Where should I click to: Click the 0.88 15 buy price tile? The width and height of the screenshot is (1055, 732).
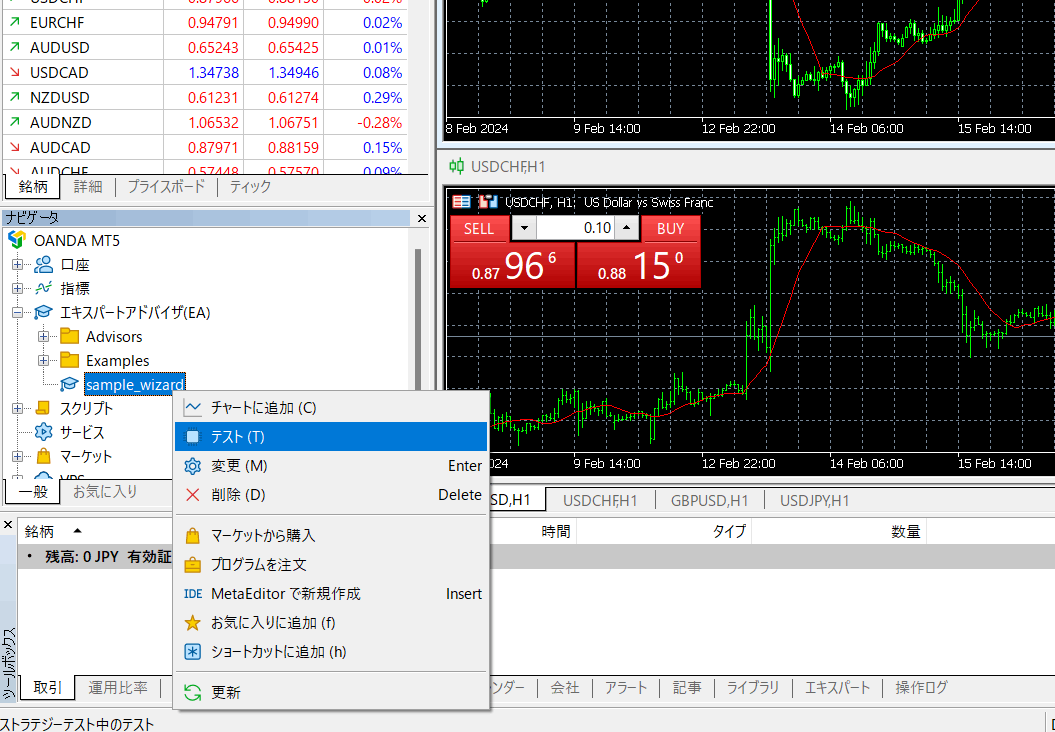click(x=639, y=265)
